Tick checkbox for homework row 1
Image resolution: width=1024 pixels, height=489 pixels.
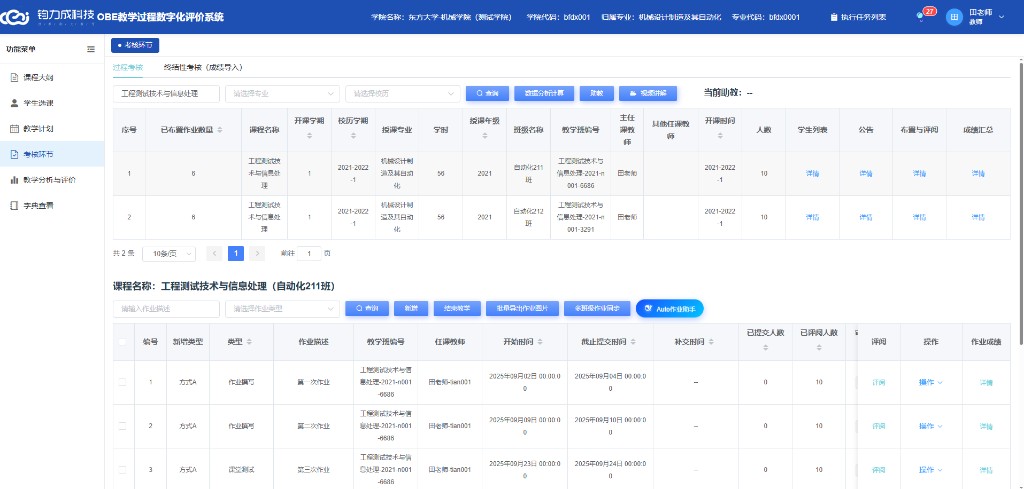(123, 382)
